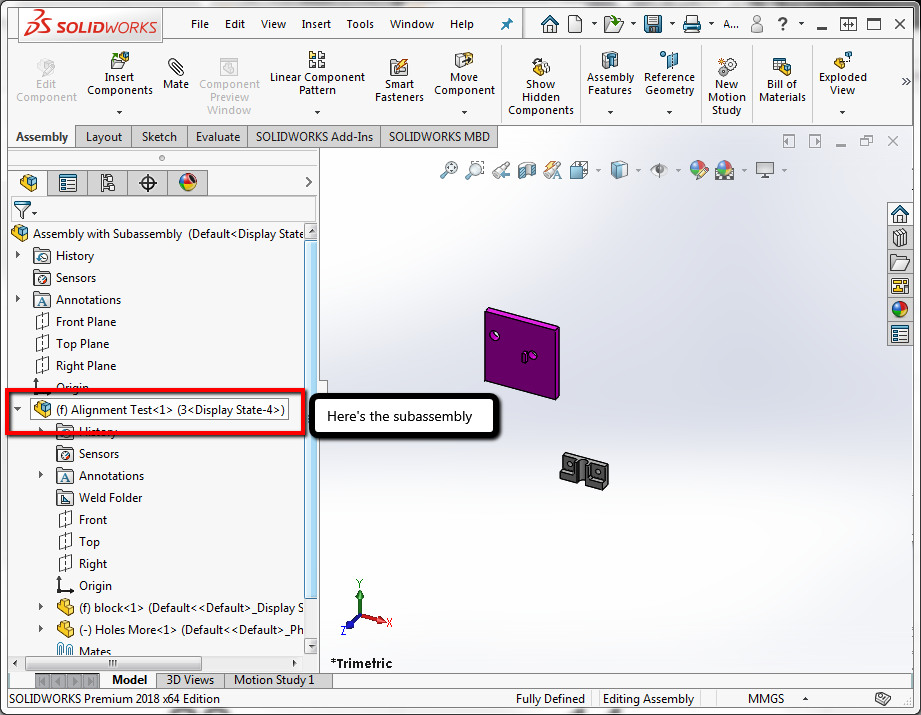Switch to the Evaluate tab
The height and width of the screenshot is (715, 921).
(218, 137)
